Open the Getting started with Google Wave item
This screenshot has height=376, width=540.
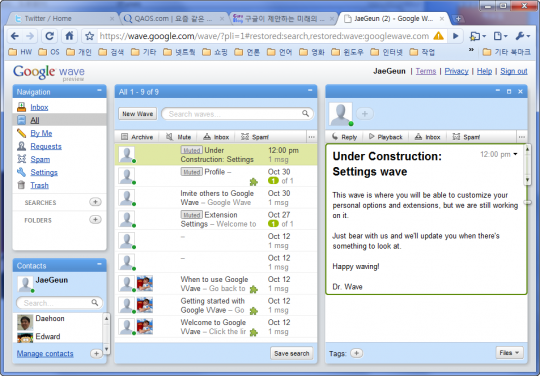[x=216, y=305]
